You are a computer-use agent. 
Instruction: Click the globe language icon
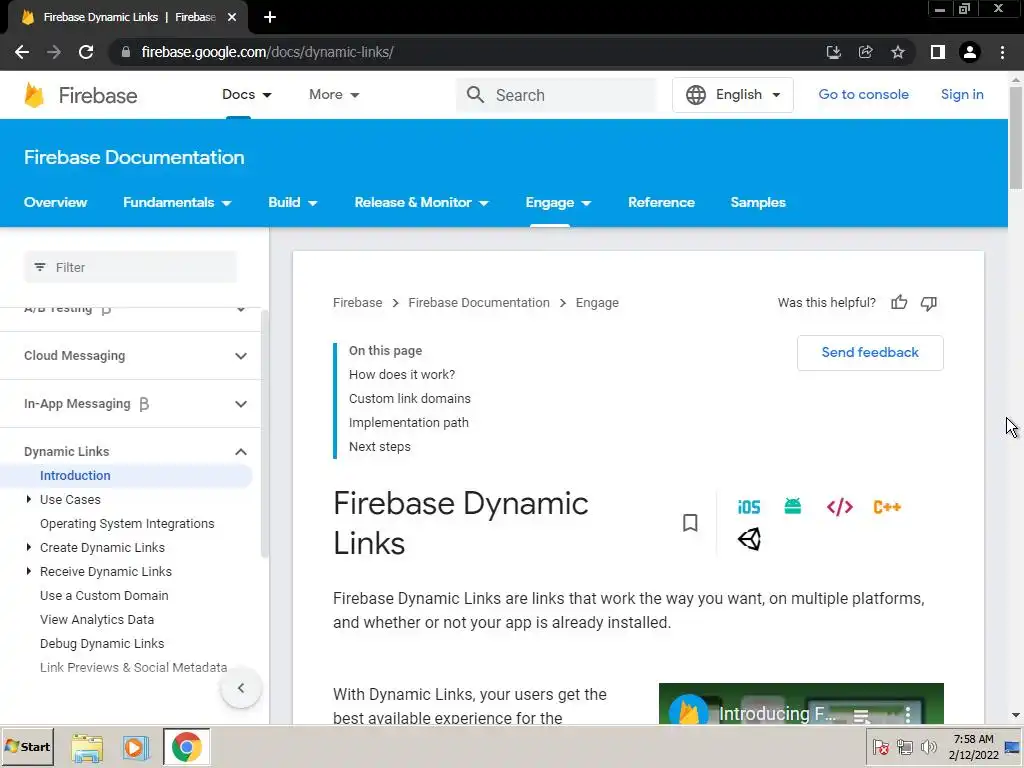point(696,95)
